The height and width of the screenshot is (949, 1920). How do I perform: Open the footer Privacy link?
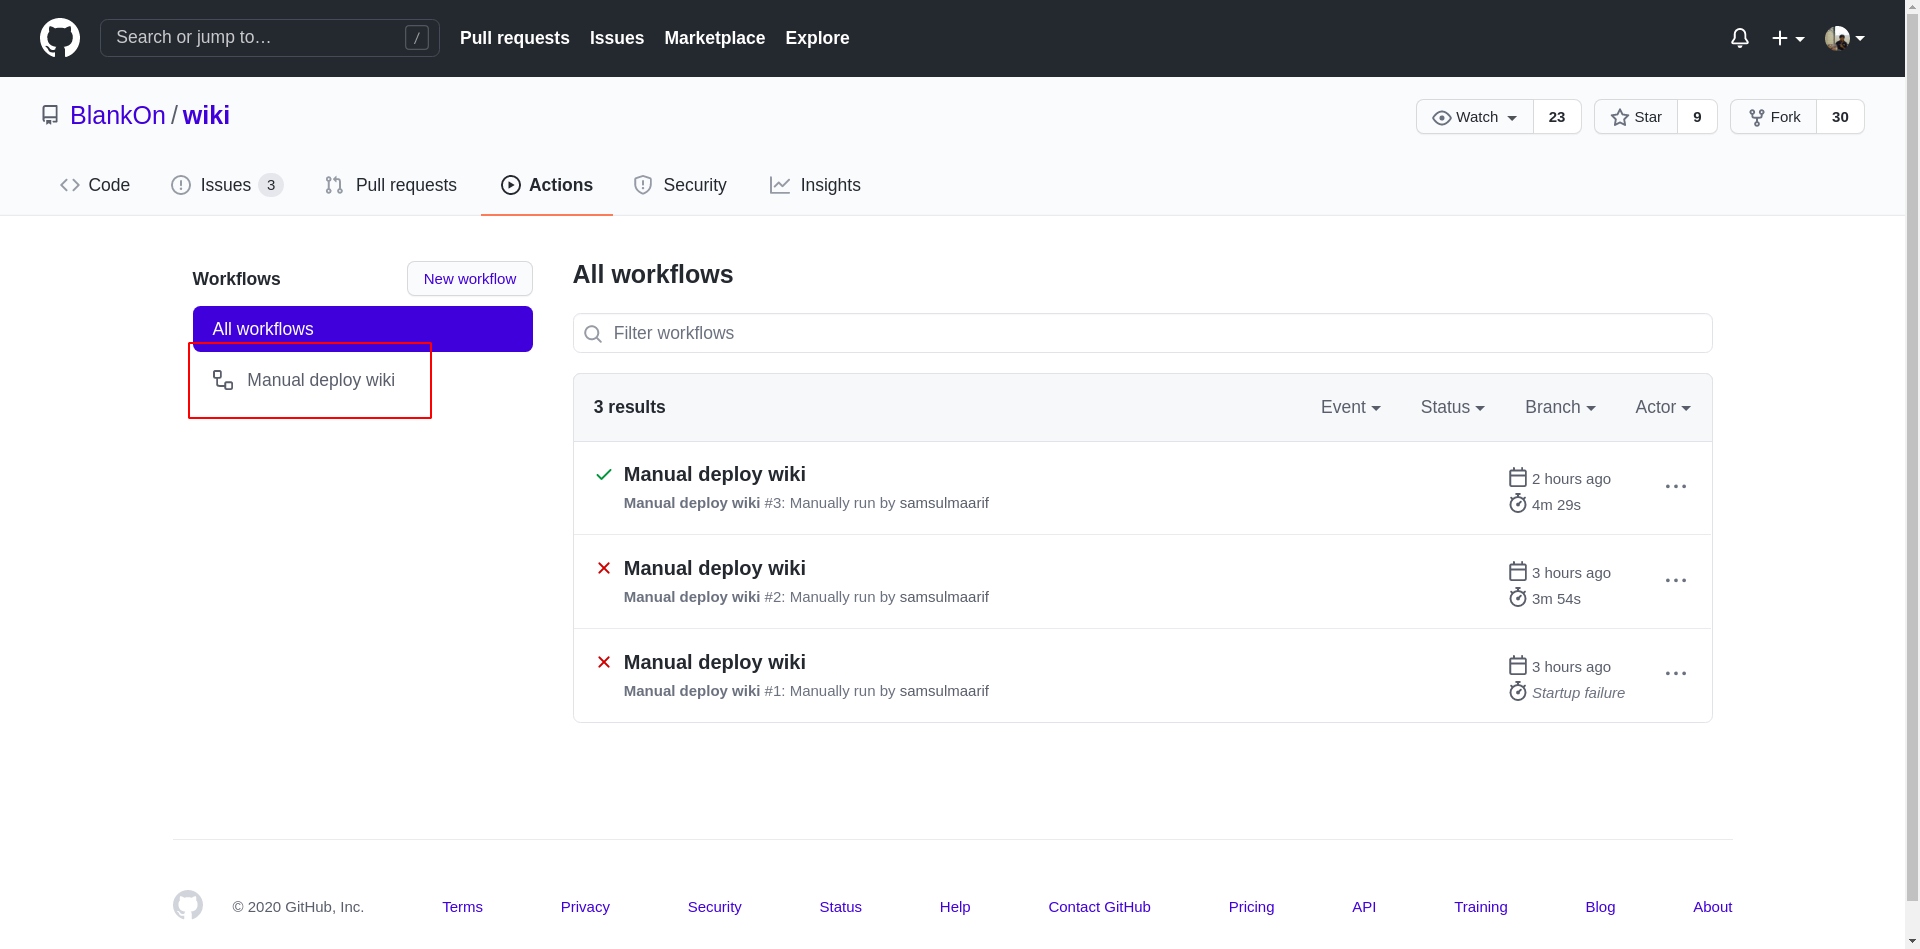point(585,907)
